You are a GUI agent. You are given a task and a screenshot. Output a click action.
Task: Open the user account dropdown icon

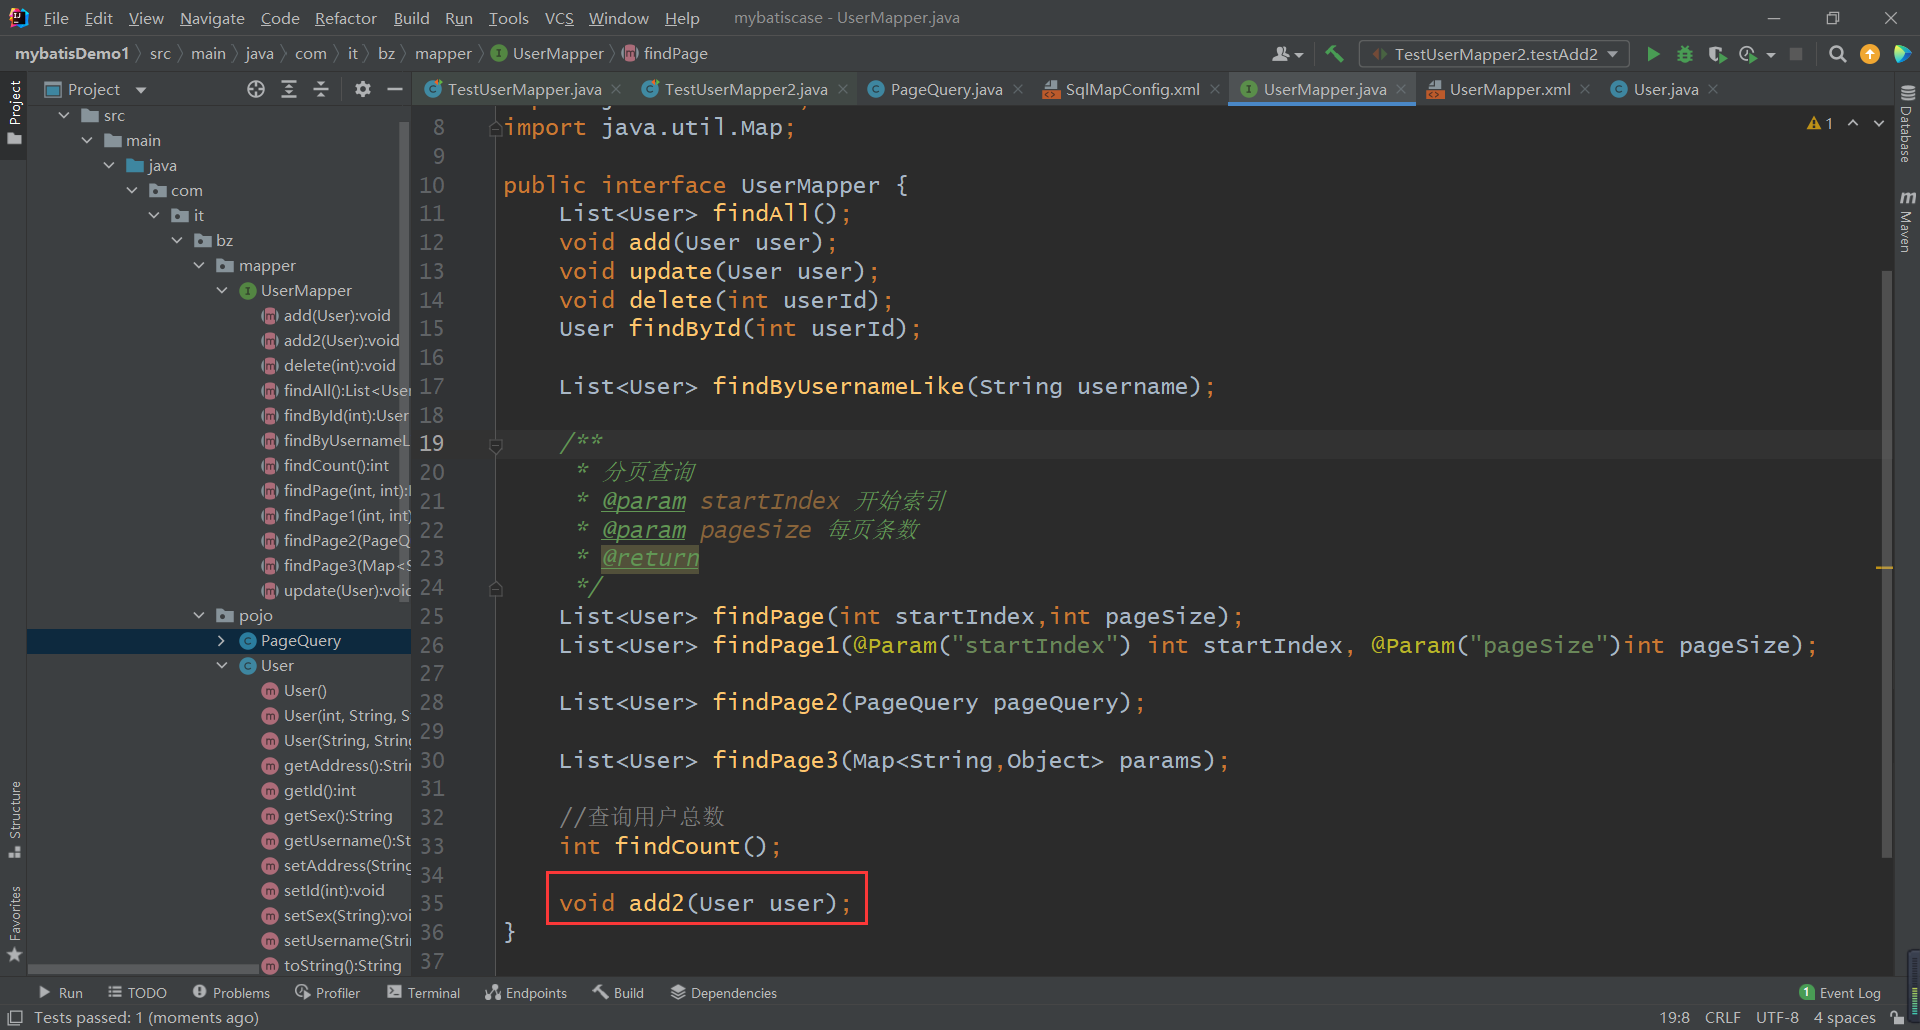(x=1287, y=54)
